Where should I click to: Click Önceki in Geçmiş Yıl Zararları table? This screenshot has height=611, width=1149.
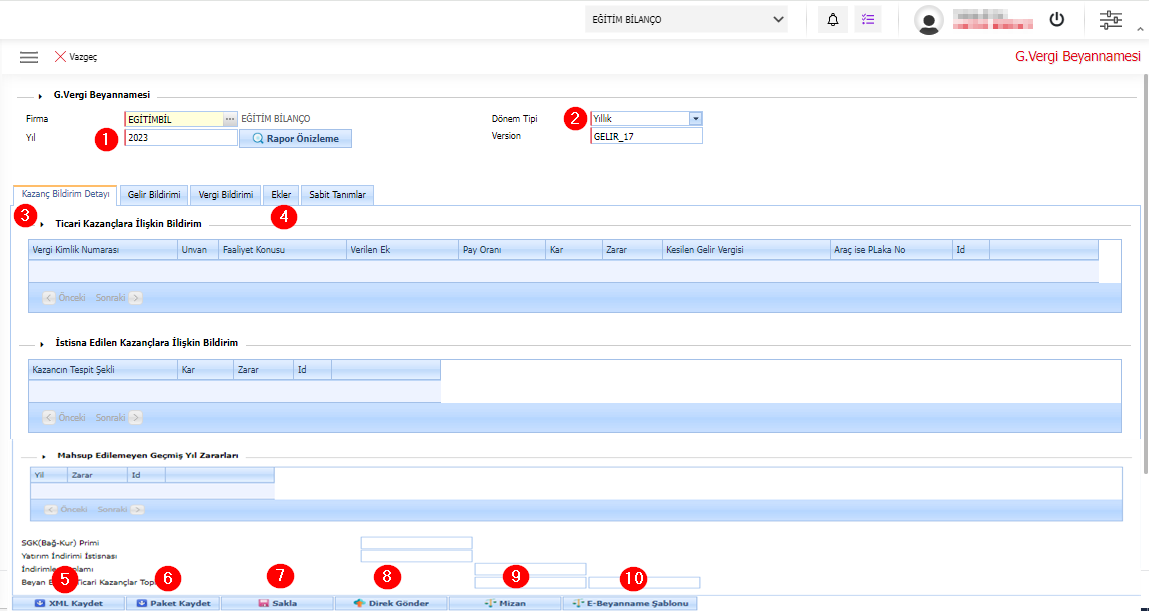(67, 509)
